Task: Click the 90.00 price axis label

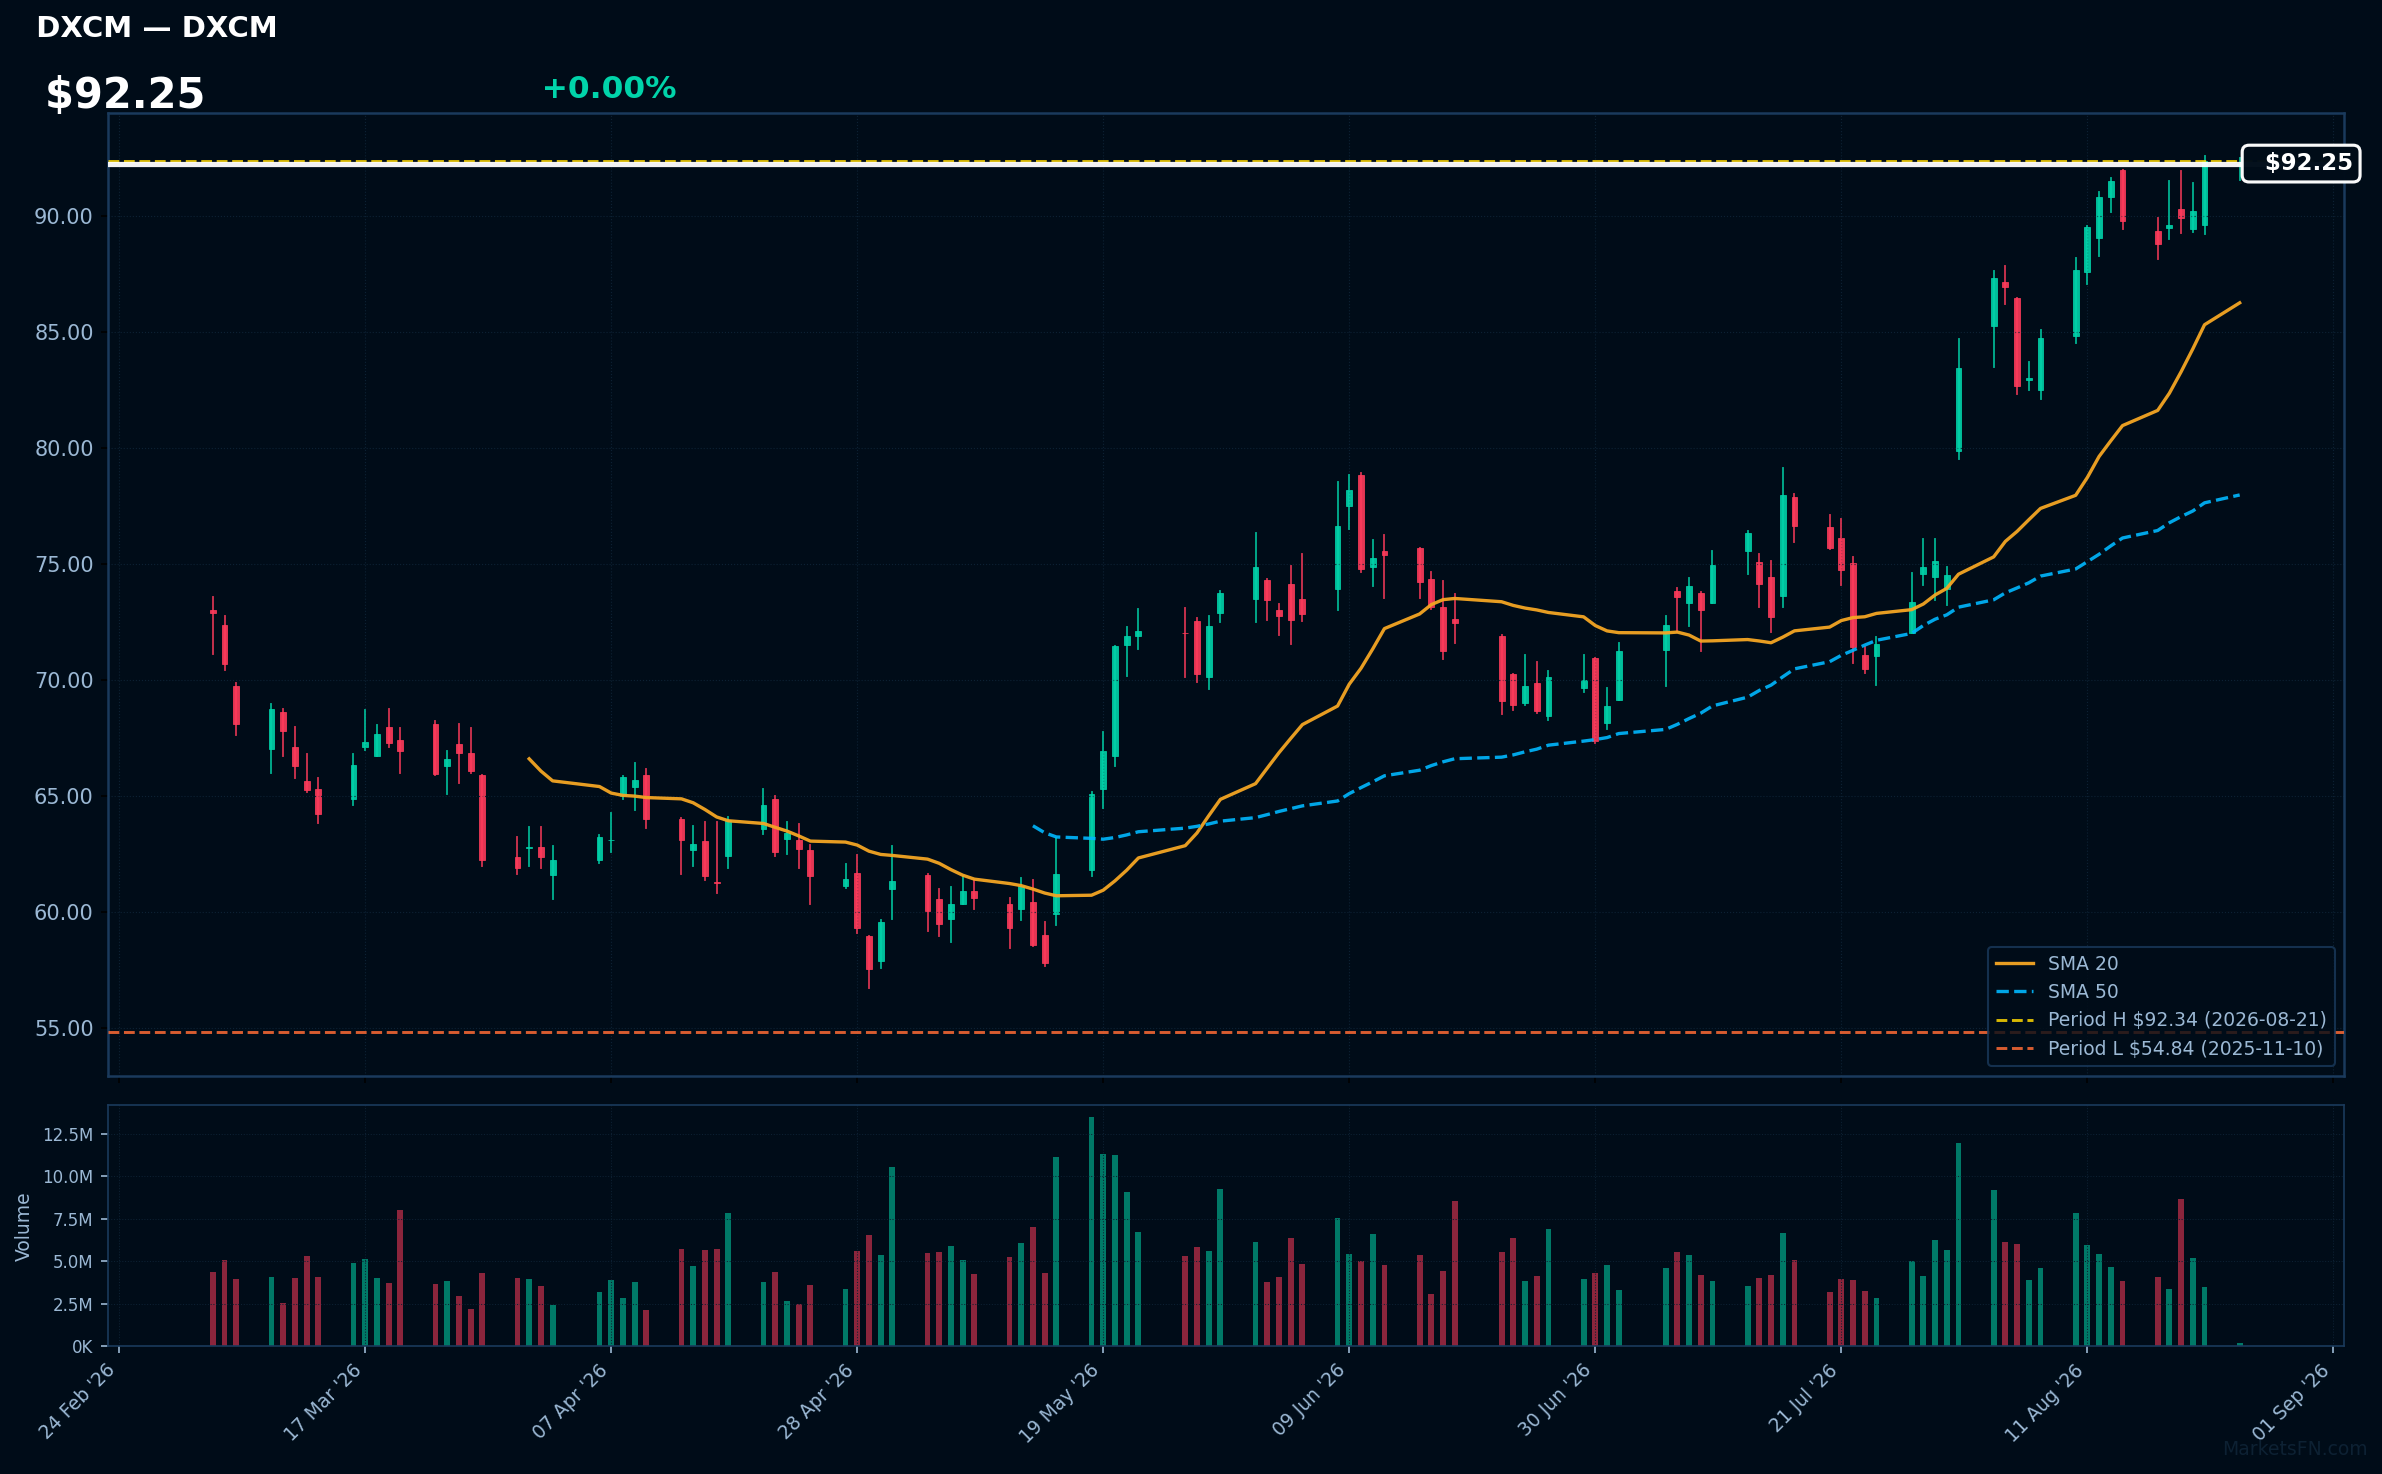Action: pyautogui.click(x=63, y=217)
